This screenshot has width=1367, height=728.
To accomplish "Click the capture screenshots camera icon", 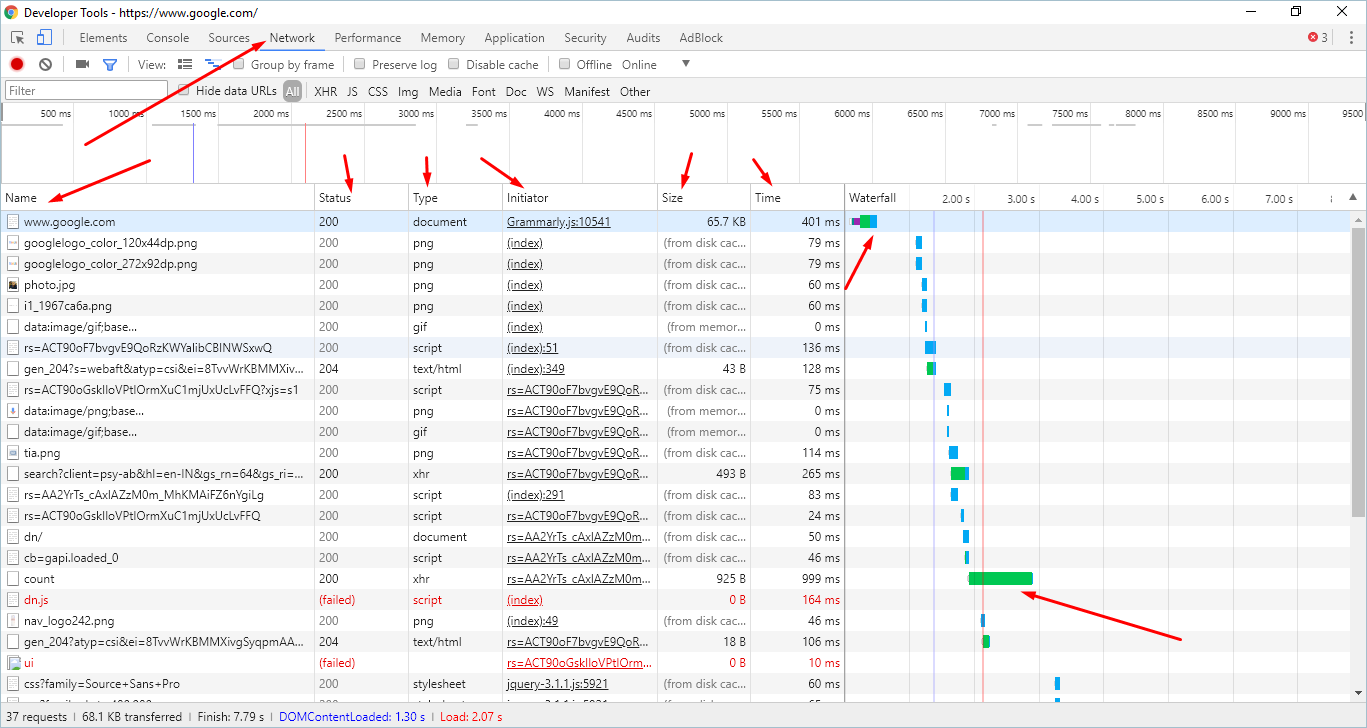I will [x=82, y=64].
